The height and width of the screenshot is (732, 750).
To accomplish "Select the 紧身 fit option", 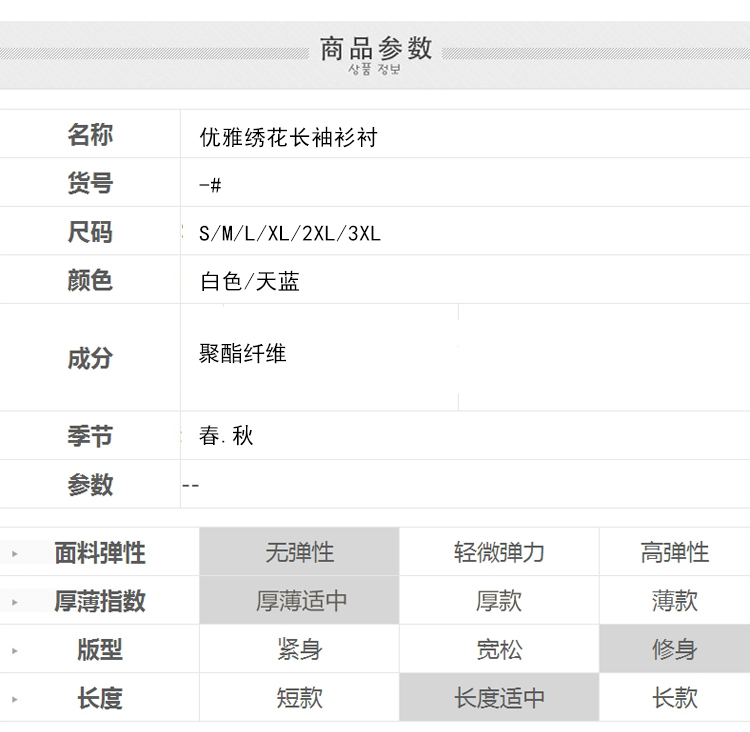I will tap(299, 649).
